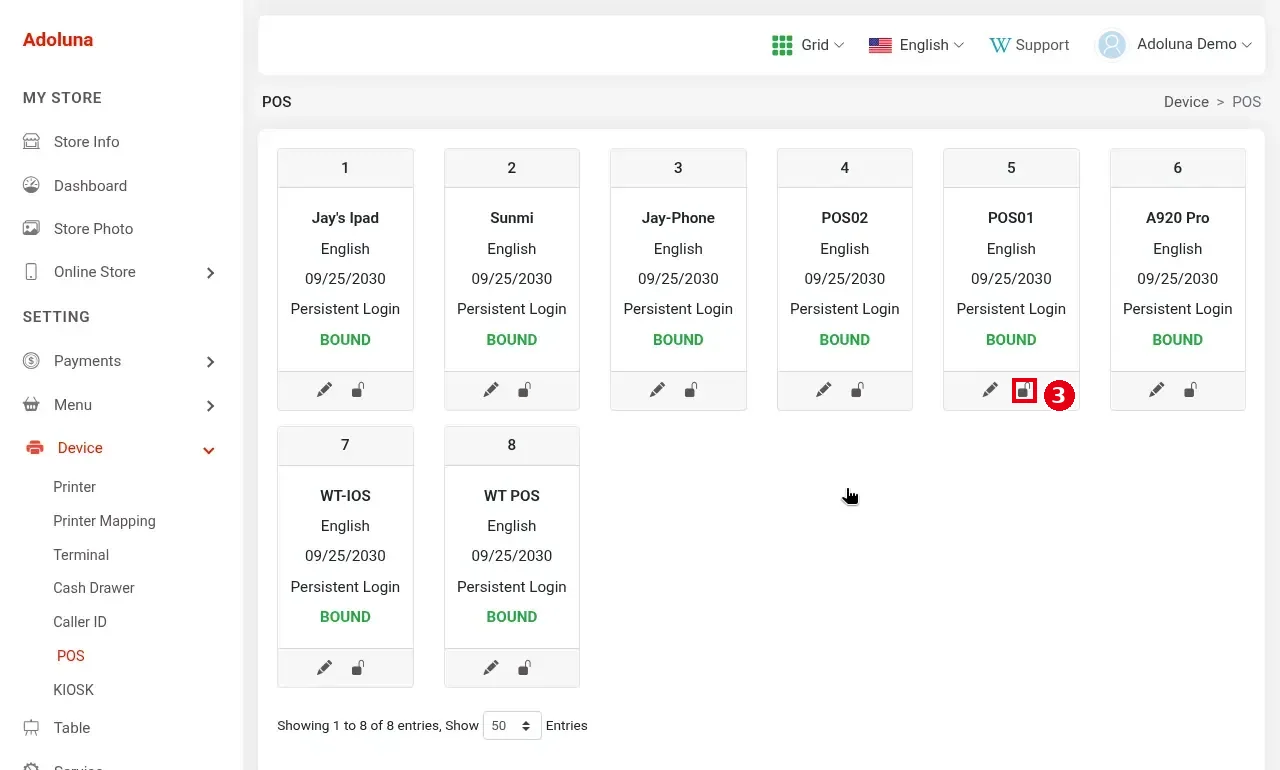Click the A920 Pro device name

coord(1177,218)
